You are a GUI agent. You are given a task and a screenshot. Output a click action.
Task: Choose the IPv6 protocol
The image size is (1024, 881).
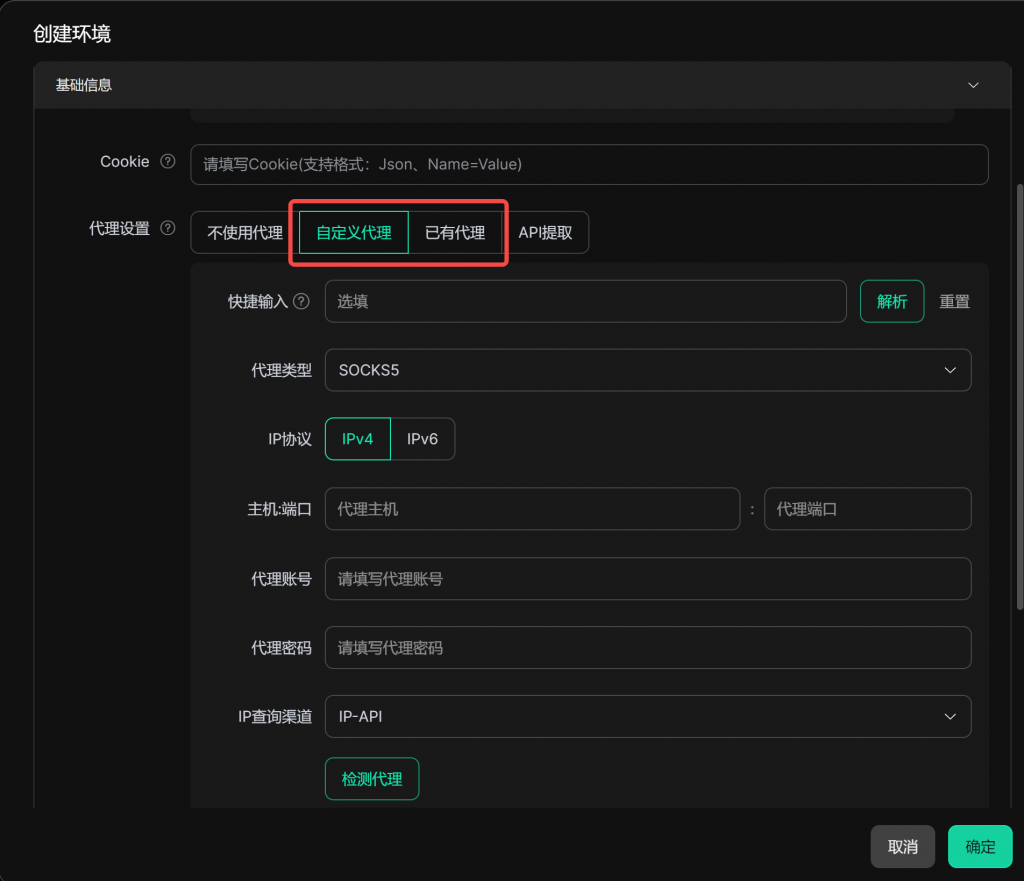click(x=422, y=439)
